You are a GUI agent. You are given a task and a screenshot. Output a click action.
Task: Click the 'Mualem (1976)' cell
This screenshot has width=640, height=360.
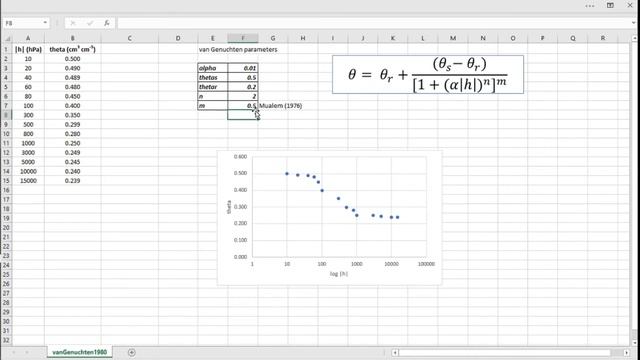280,106
